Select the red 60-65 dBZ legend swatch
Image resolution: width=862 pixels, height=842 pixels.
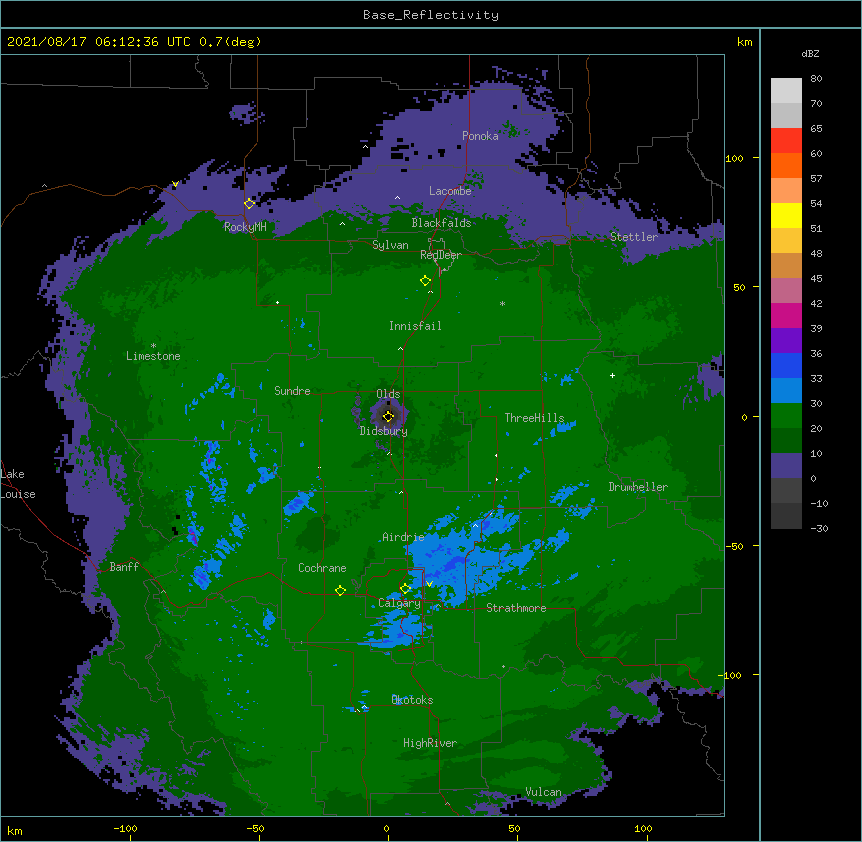(x=786, y=141)
